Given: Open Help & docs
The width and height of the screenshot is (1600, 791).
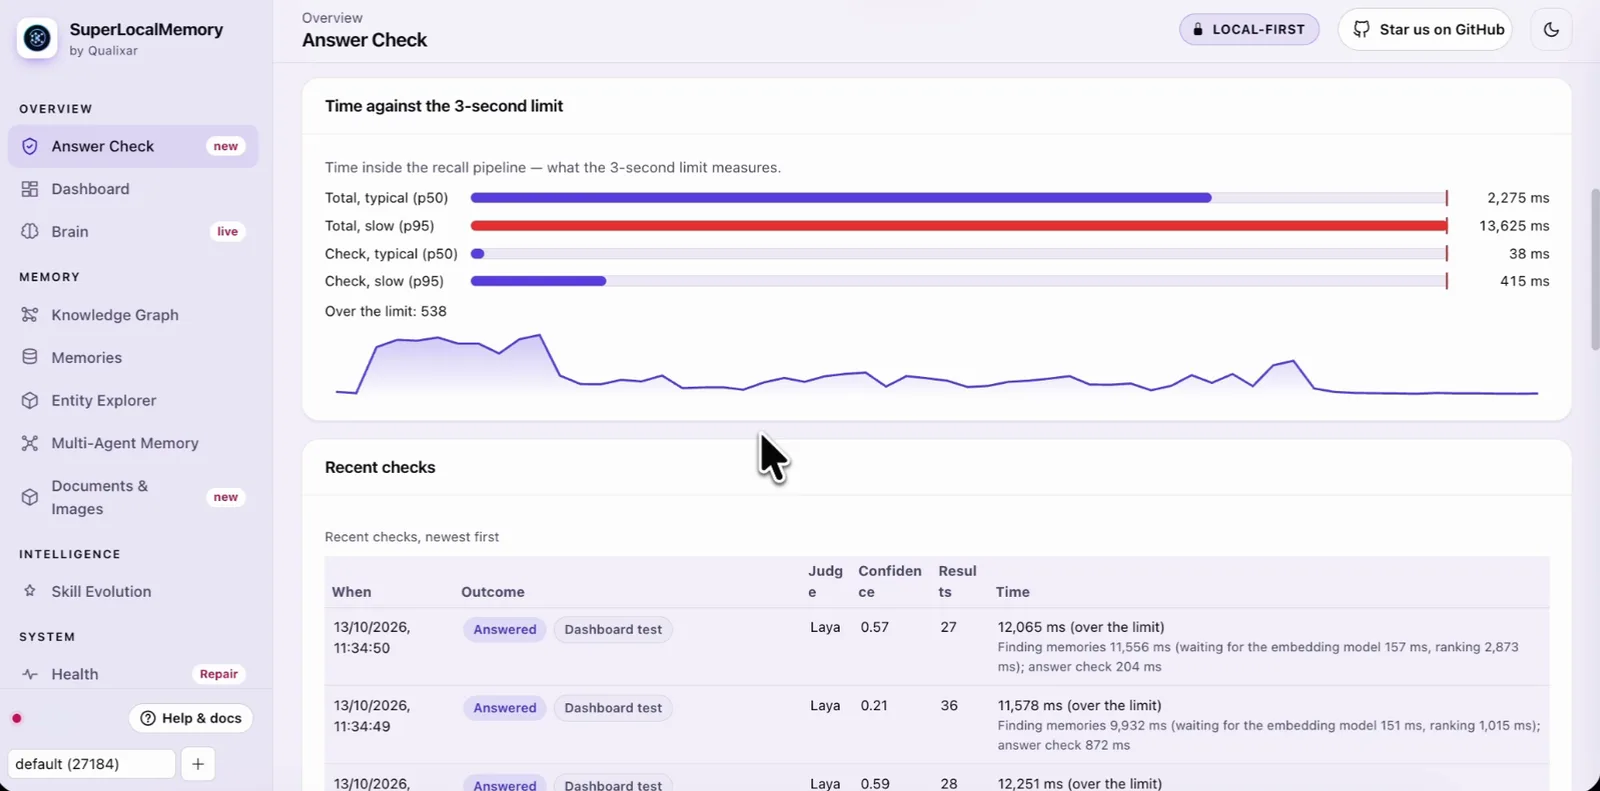Looking at the screenshot, I should click(191, 718).
